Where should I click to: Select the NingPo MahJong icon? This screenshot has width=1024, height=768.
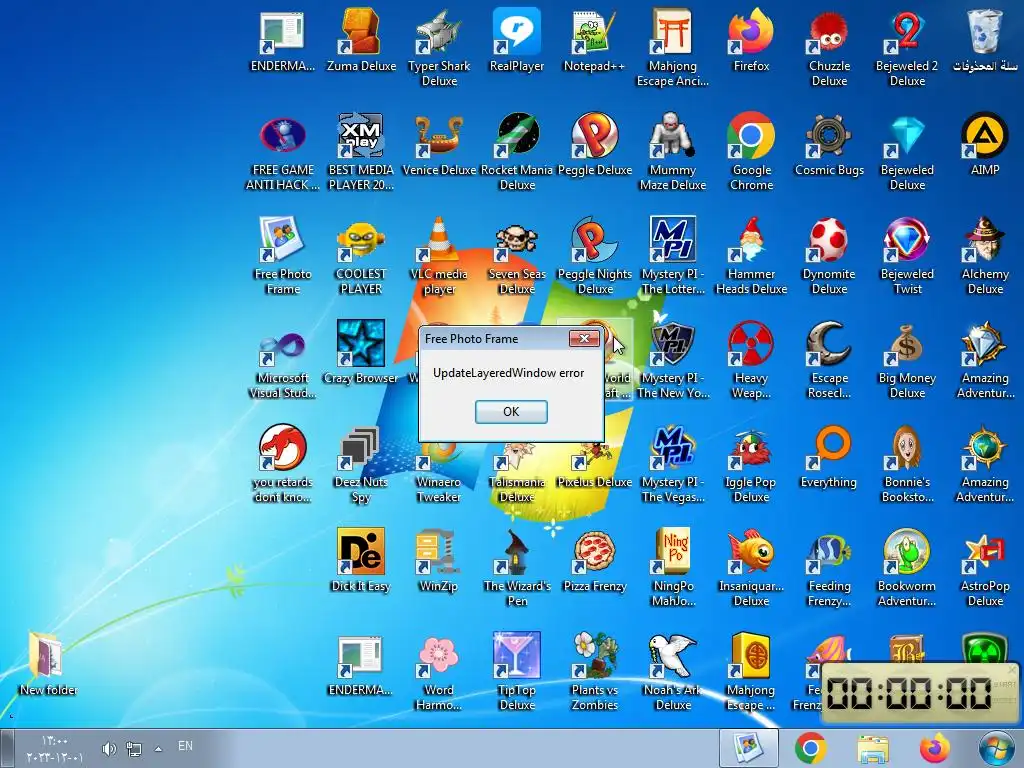(x=673, y=567)
